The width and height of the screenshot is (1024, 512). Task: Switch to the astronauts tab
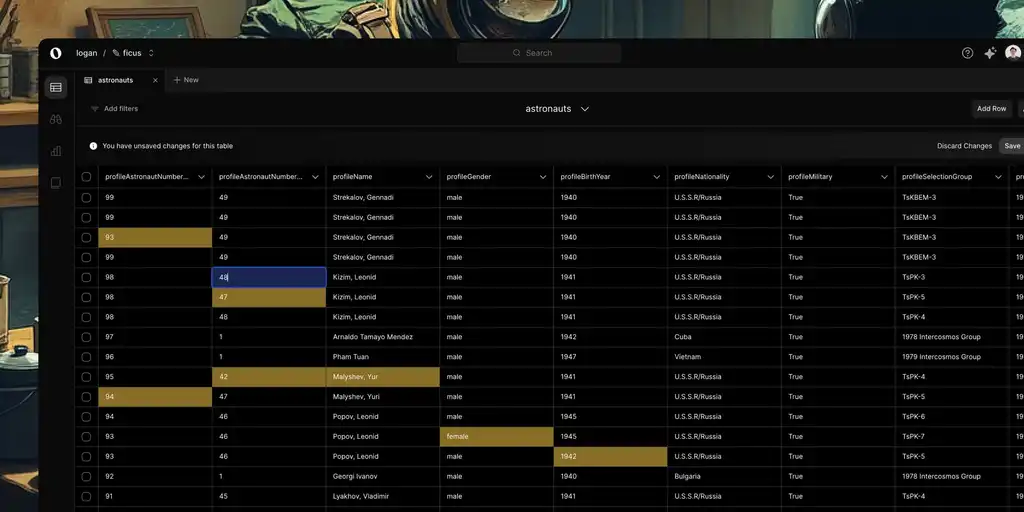click(x=115, y=80)
